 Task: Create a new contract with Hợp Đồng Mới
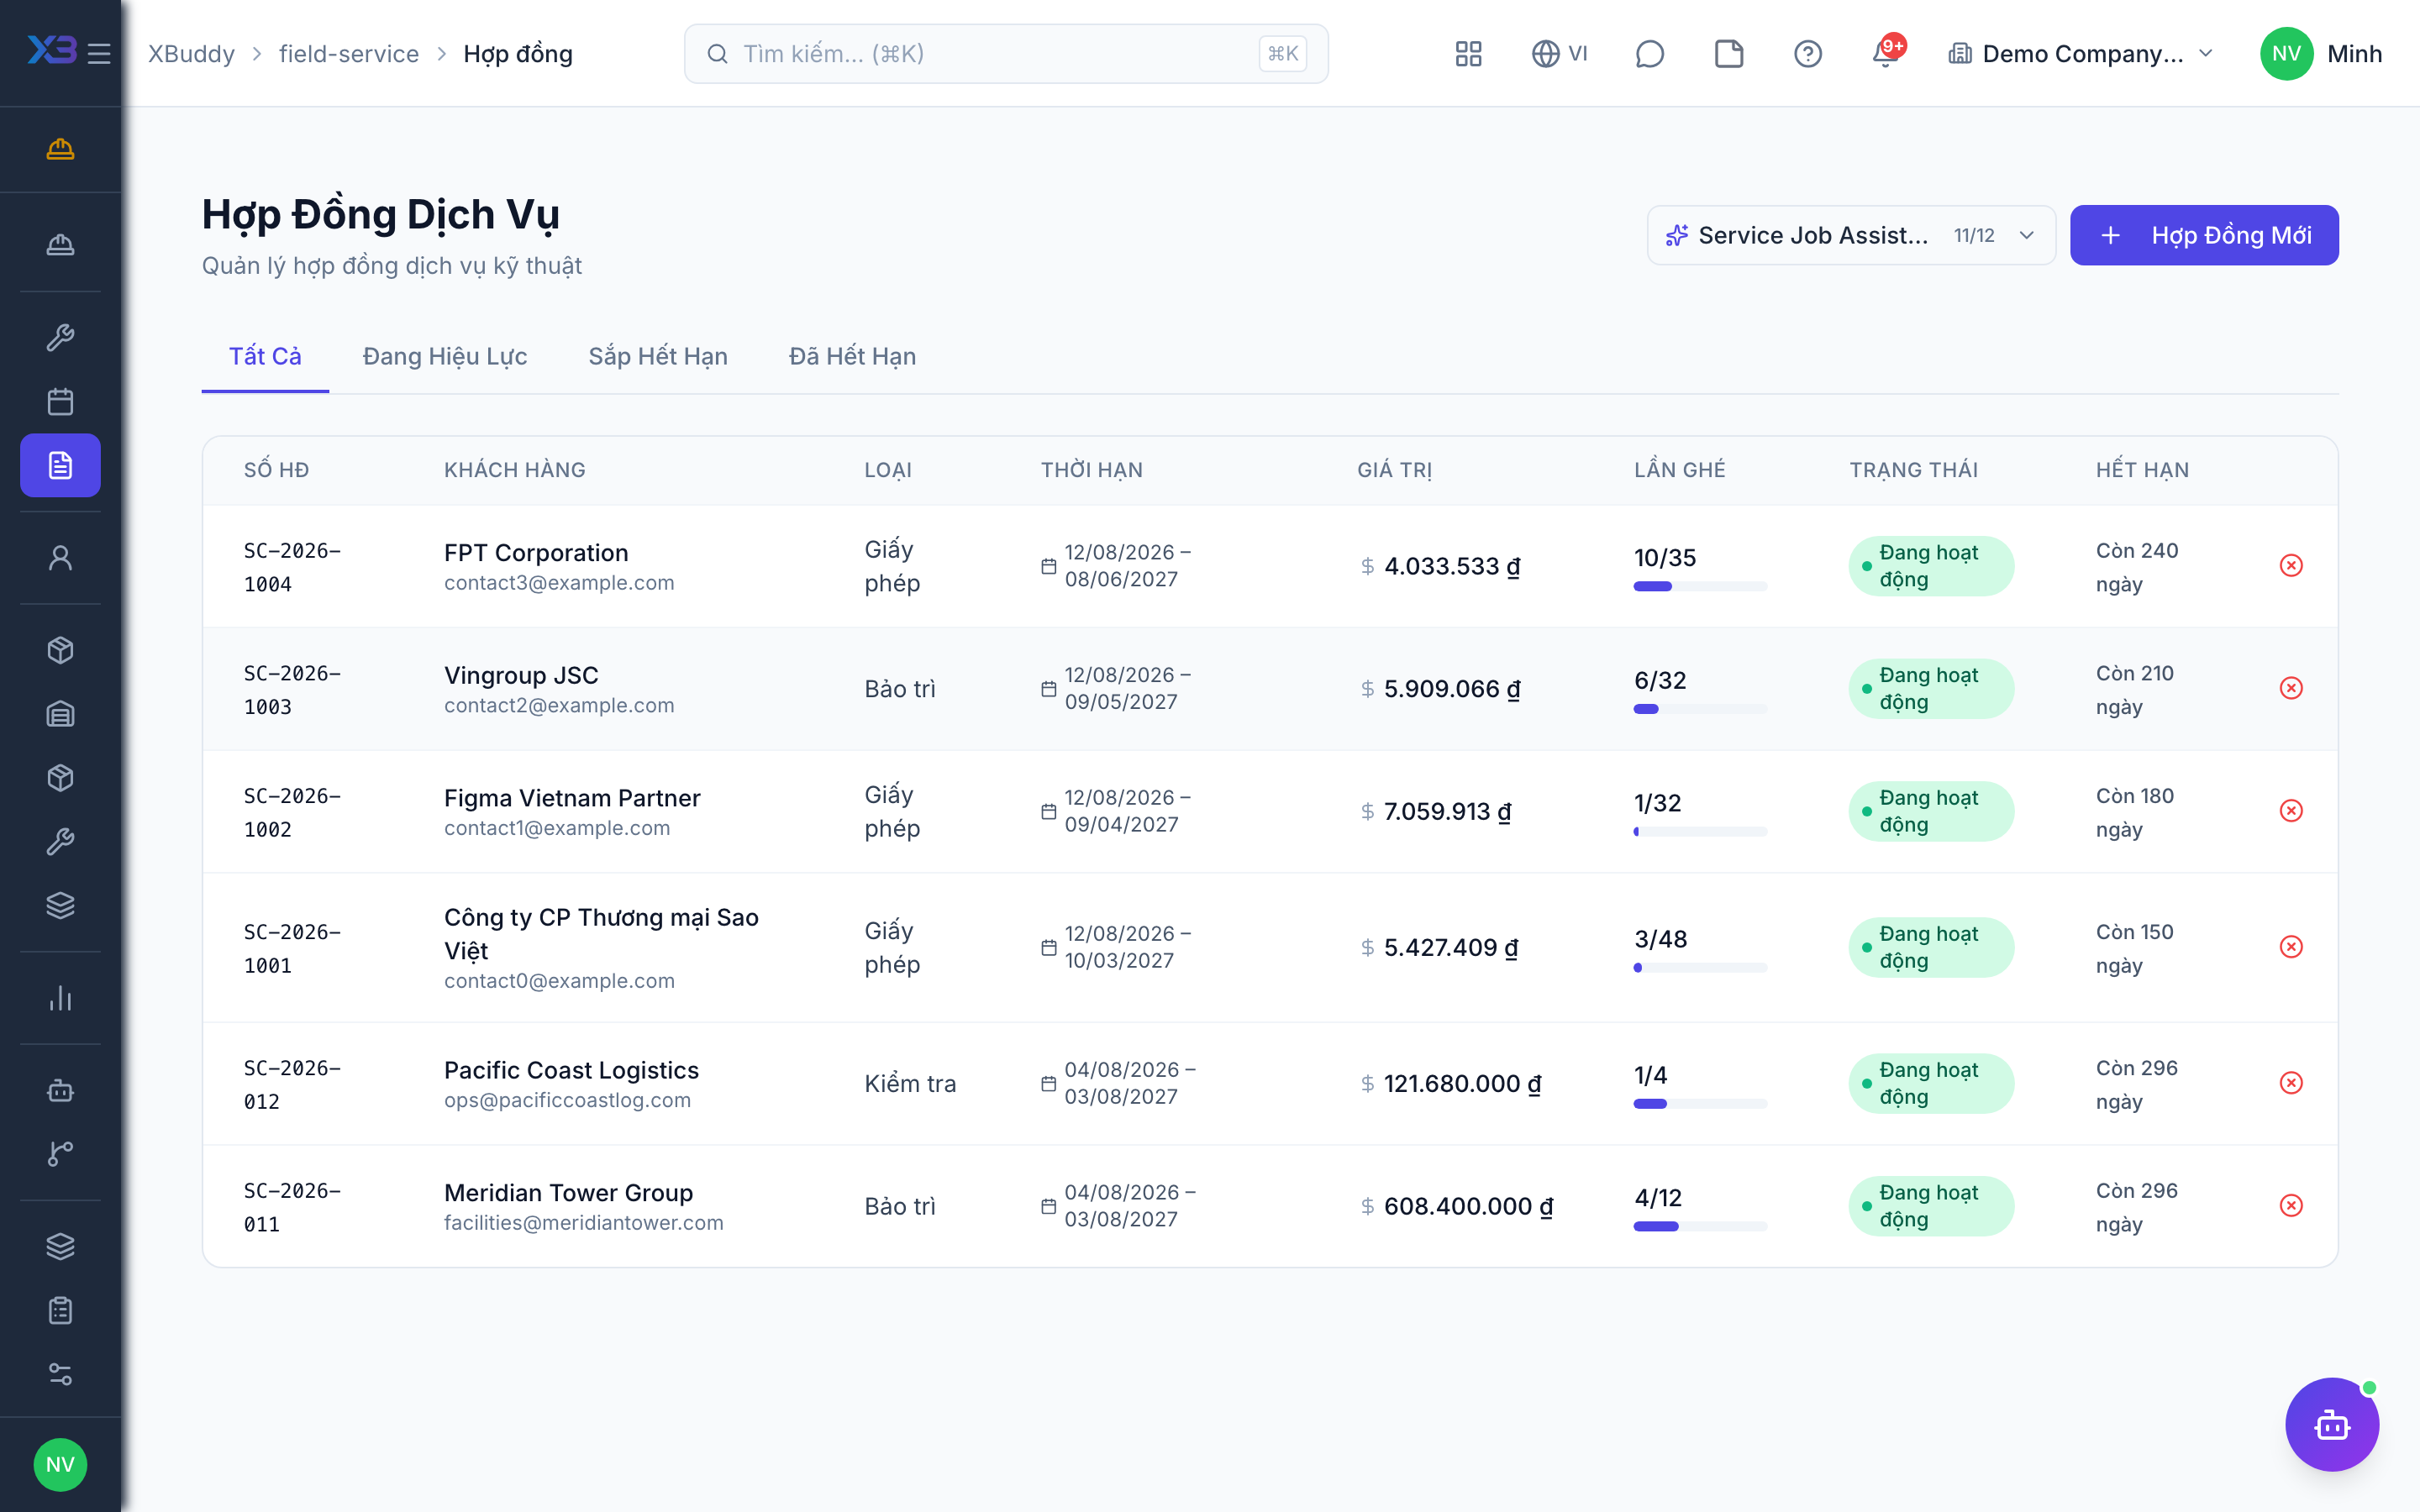tap(2204, 235)
